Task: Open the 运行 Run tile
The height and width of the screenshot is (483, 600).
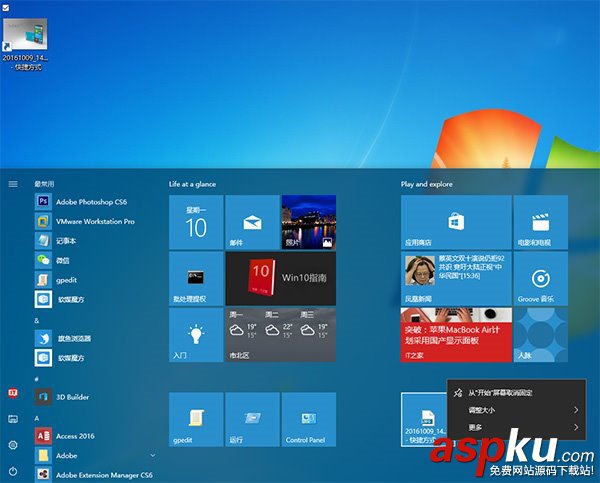Action: click(252, 419)
